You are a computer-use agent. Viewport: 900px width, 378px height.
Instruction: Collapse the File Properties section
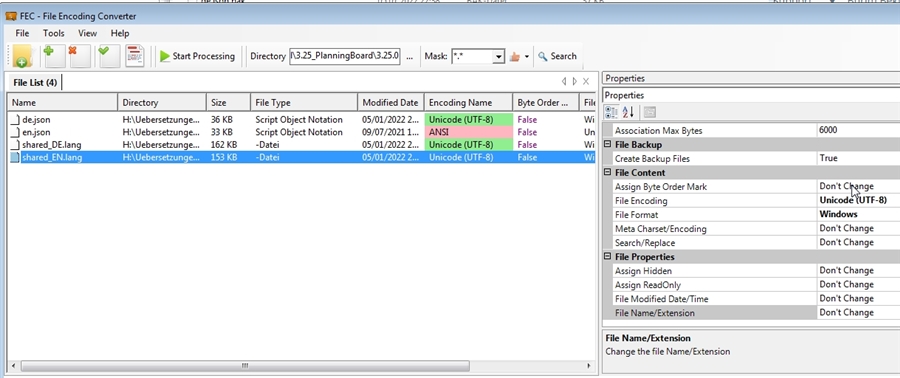click(x=608, y=257)
